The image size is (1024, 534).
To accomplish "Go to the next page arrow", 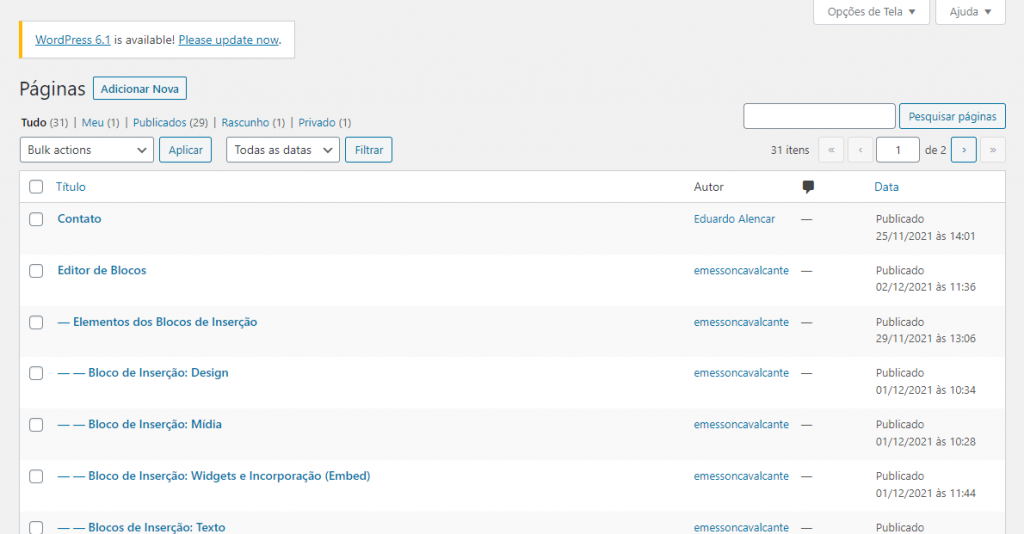I will [x=964, y=150].
